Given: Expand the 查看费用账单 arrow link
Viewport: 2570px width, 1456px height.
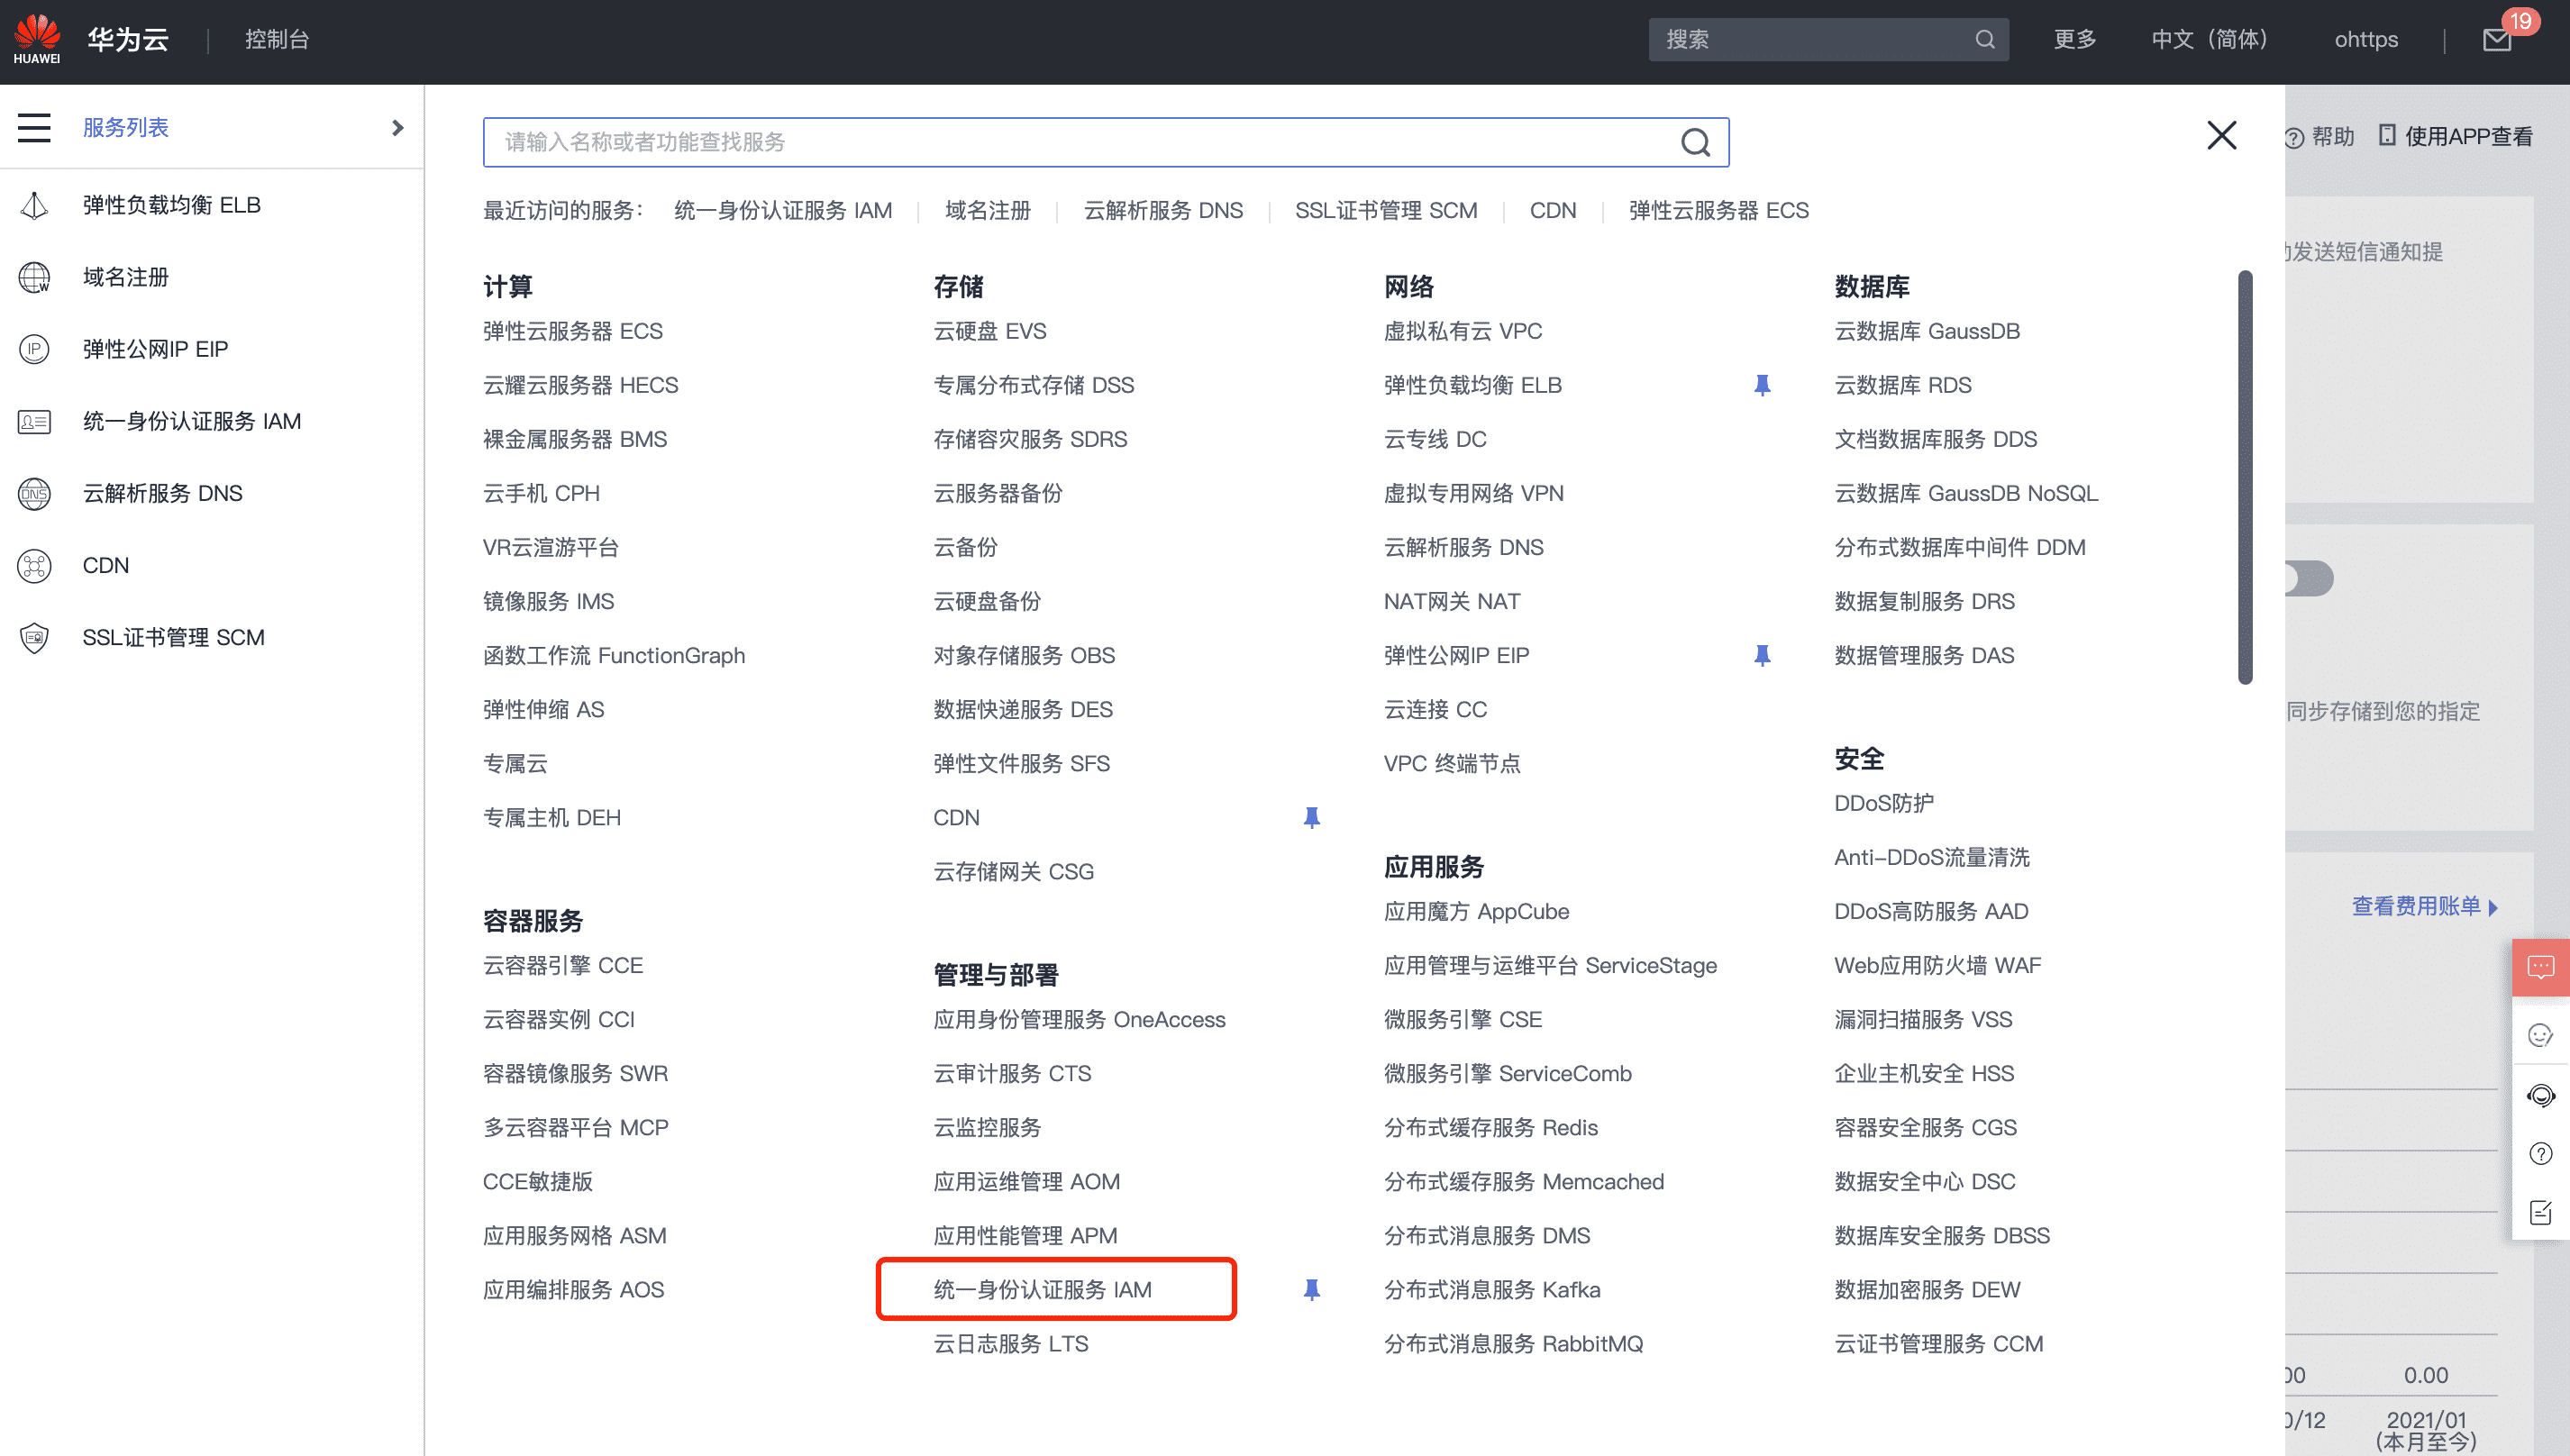Looking at the screenshot, I should pos(2425,906).
